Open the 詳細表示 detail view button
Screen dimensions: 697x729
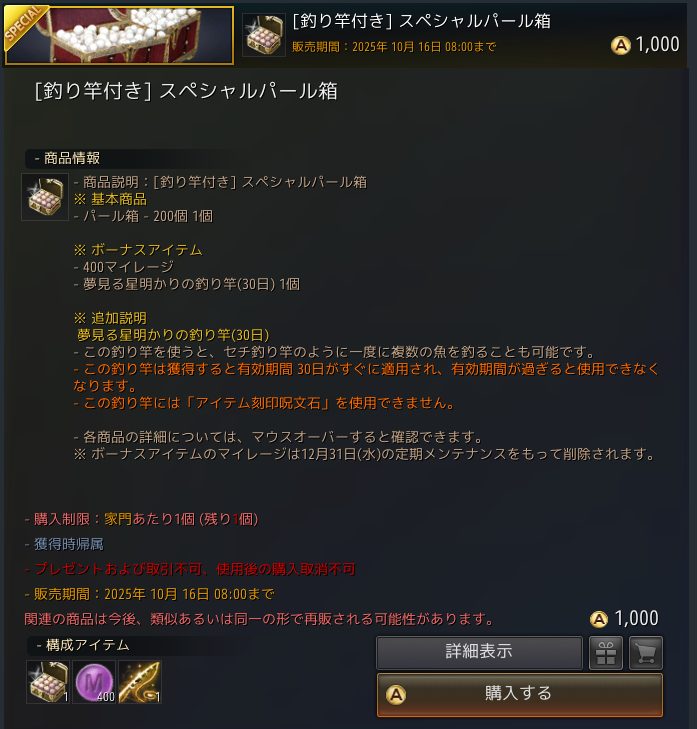tap(479, 653)
